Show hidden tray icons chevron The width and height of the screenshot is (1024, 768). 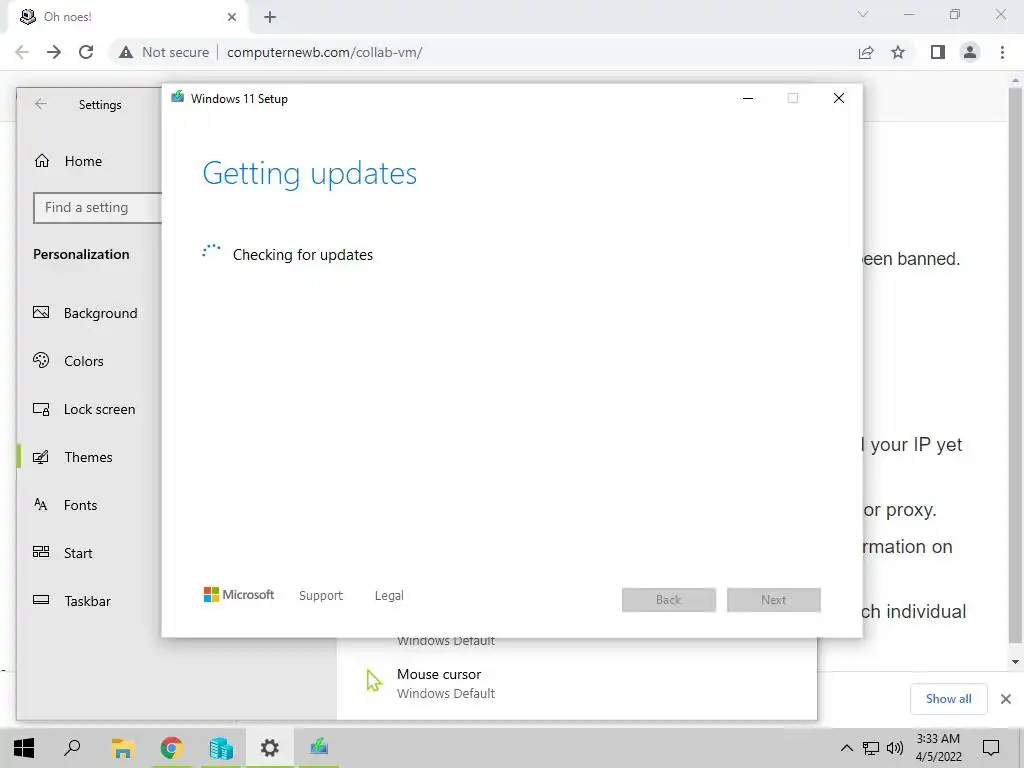[x=846, y=748]
